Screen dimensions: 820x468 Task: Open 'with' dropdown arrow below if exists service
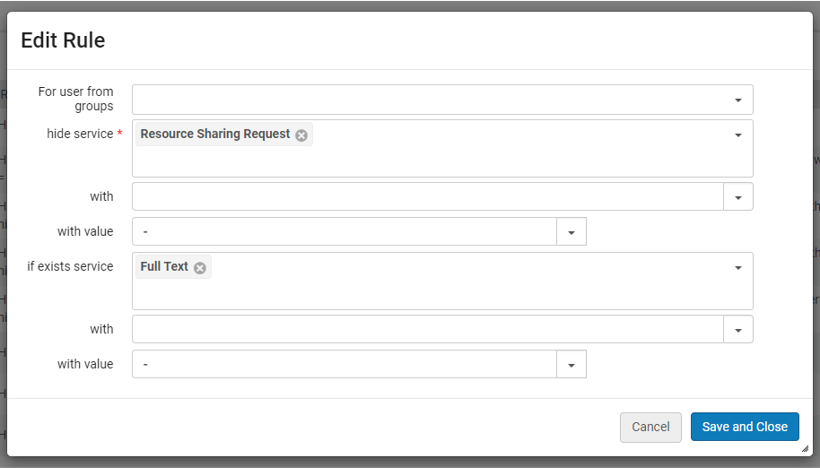[x=738, y=330]
